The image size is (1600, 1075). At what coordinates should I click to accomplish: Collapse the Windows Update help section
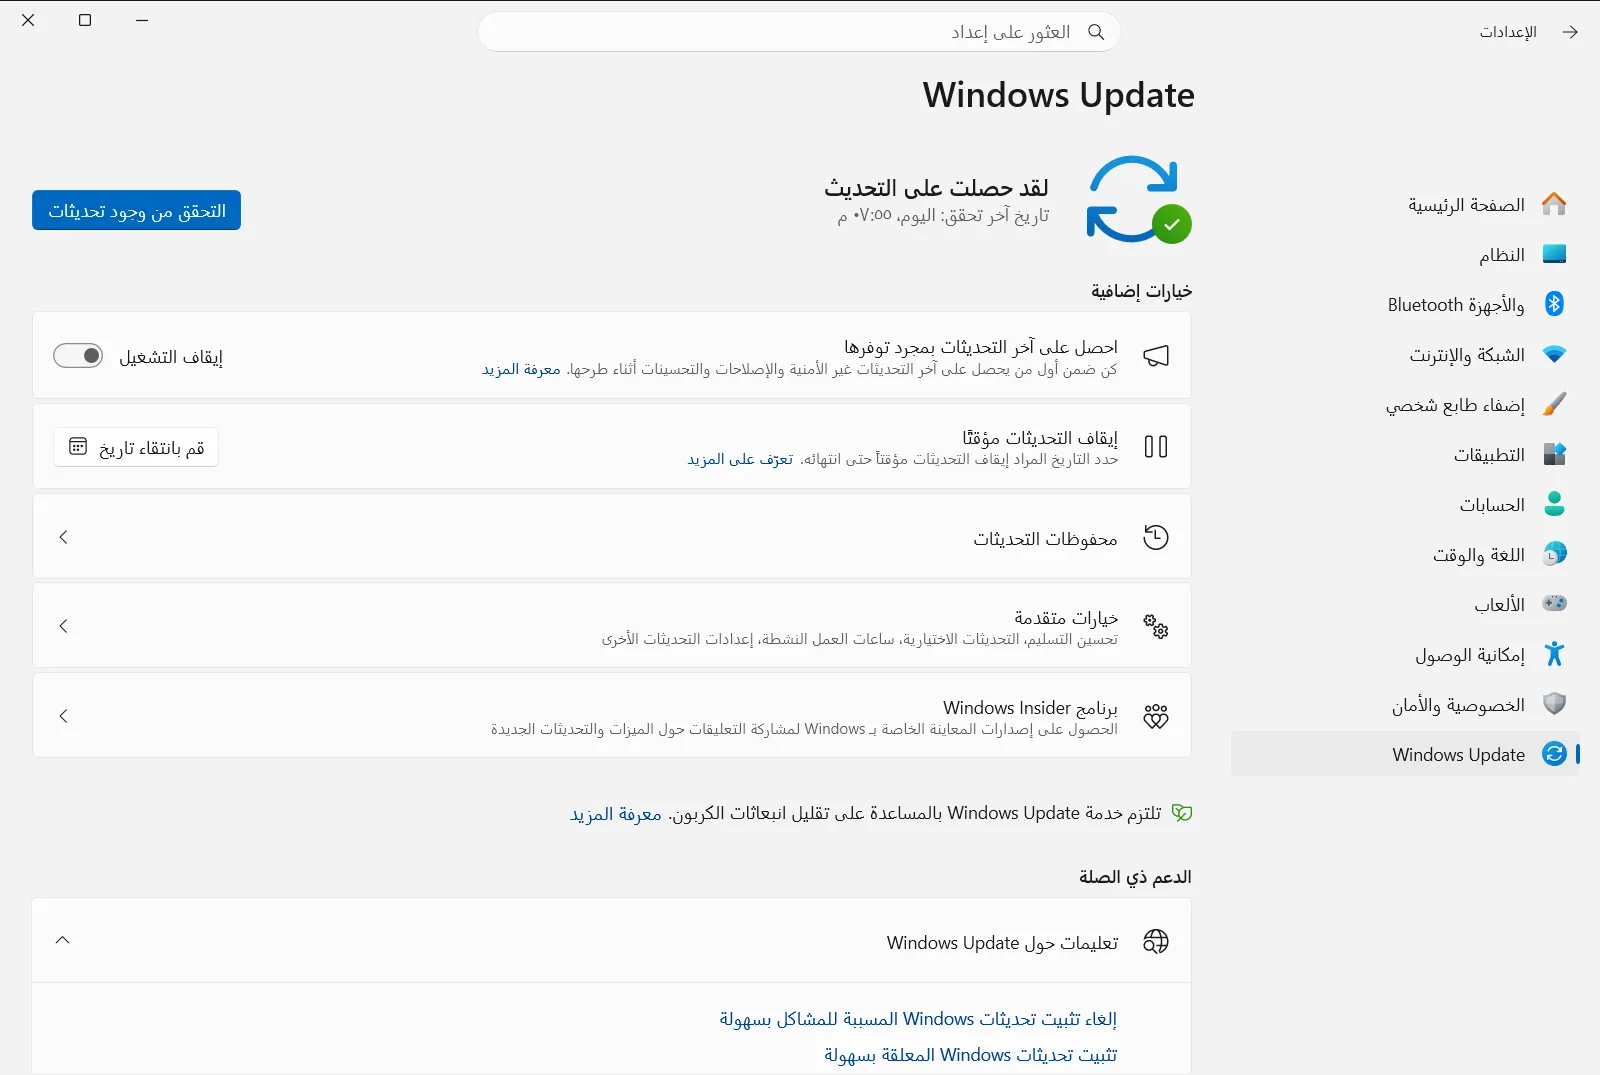tap(63, 940)
